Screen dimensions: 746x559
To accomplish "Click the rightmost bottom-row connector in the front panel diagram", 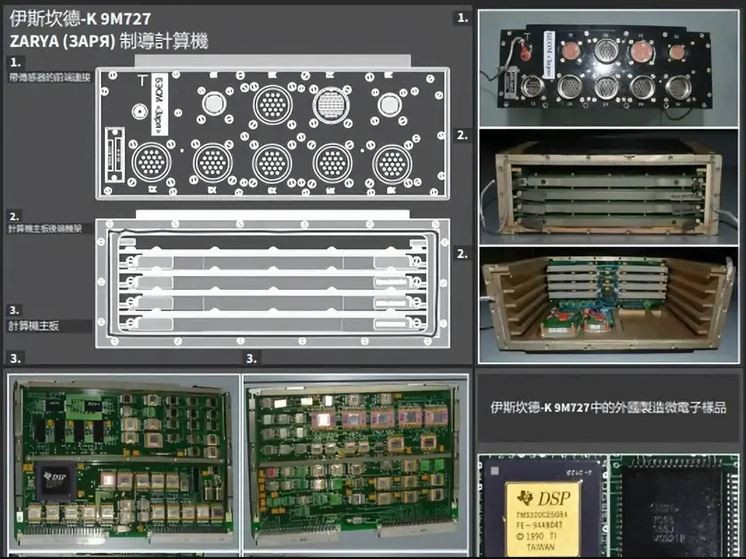I will pyautogui.click(x=392, y=163).
